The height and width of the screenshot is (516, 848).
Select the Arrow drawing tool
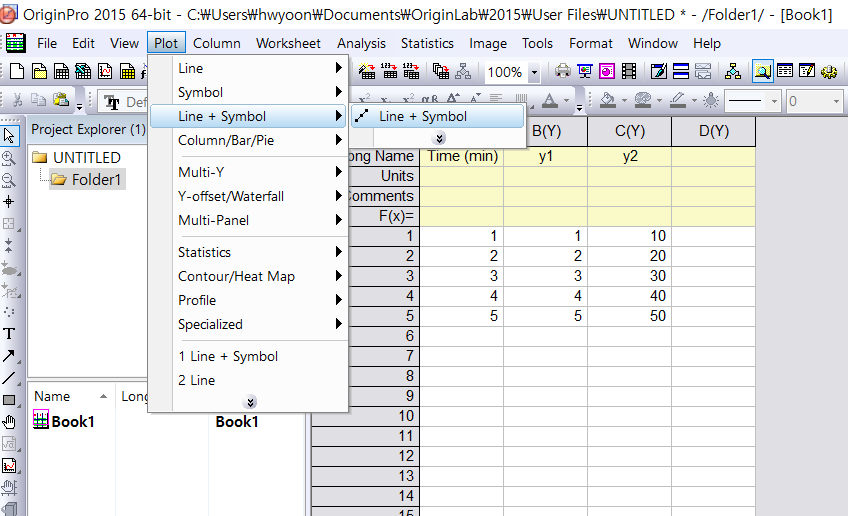point(9,356)
